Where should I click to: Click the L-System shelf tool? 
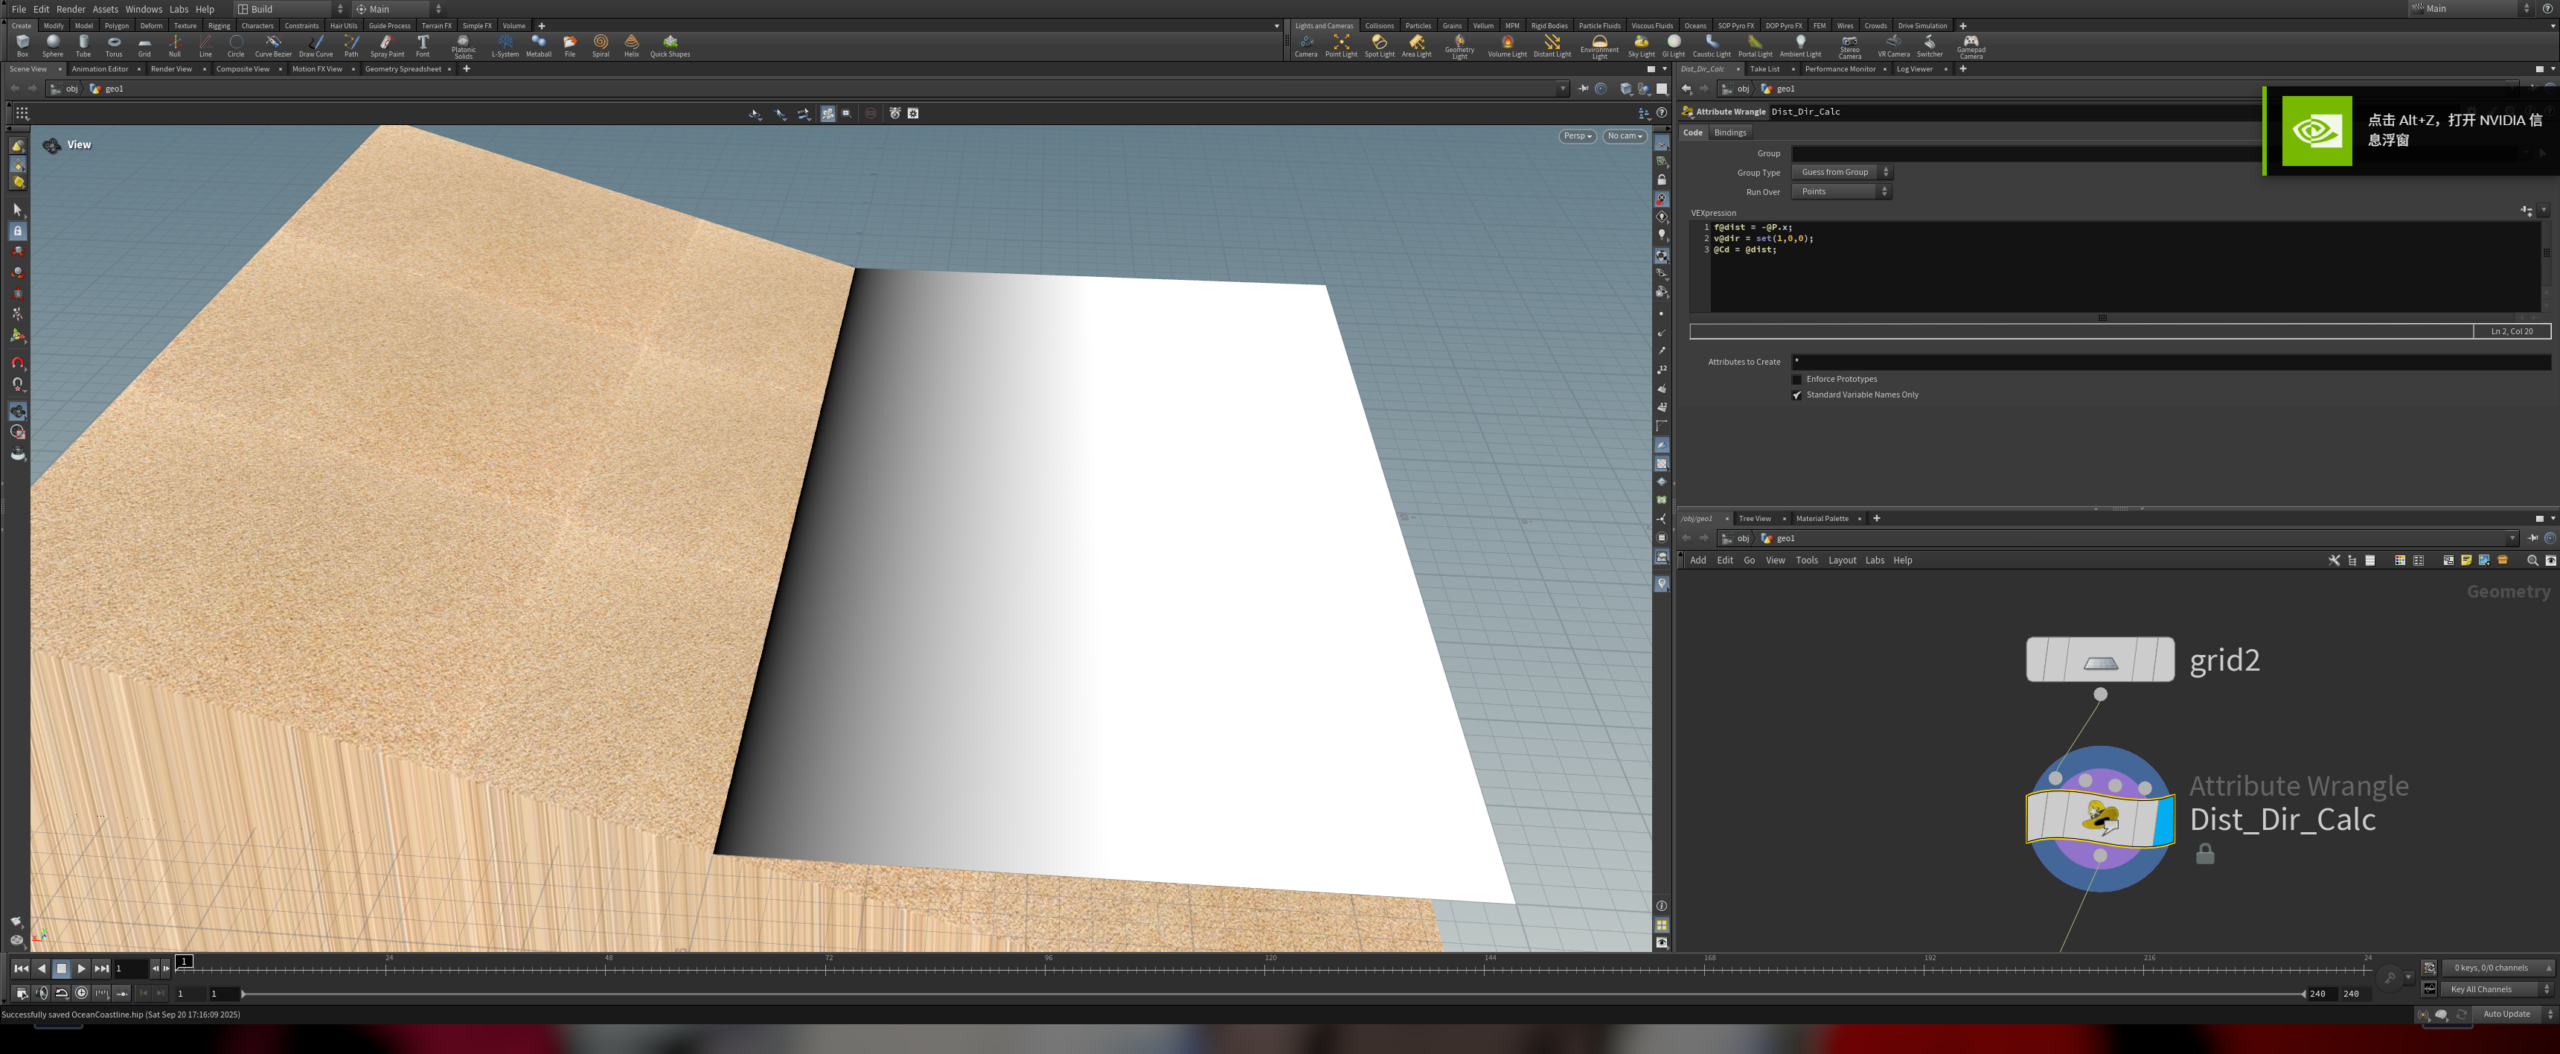(505, 45)
